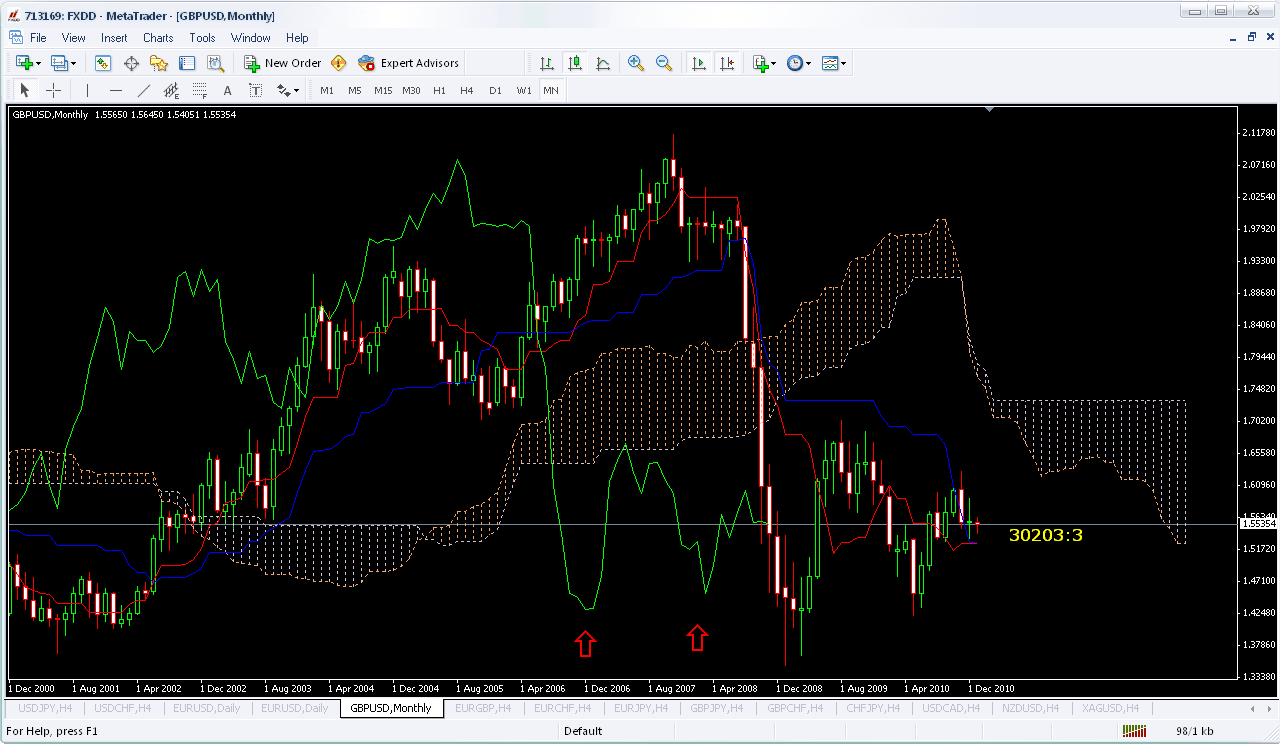The width and height of the screenshot is (1283, 744).
Task: Select the arrow Cursor tool
Action: (26, 90)
